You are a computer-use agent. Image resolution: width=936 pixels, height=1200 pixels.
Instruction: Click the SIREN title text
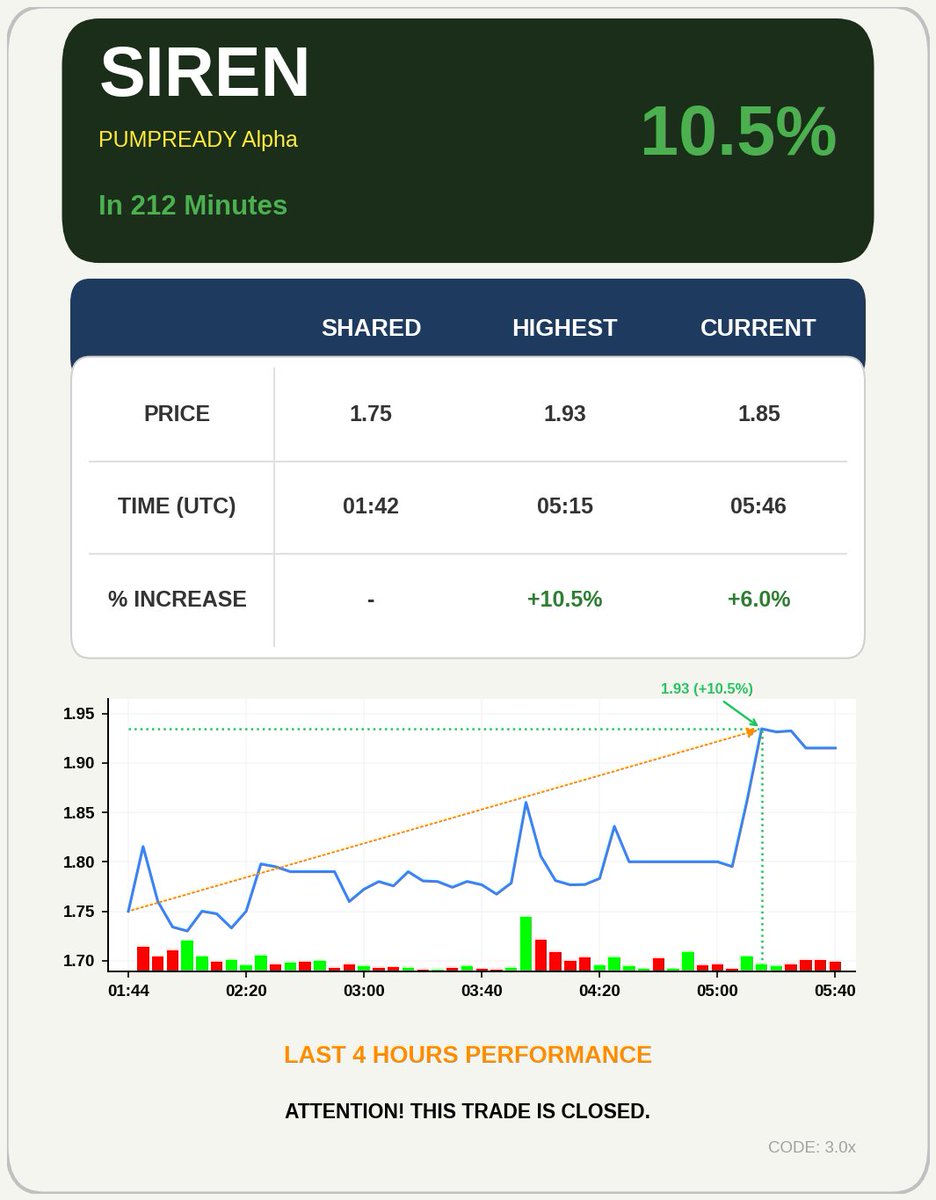[205, 72]
